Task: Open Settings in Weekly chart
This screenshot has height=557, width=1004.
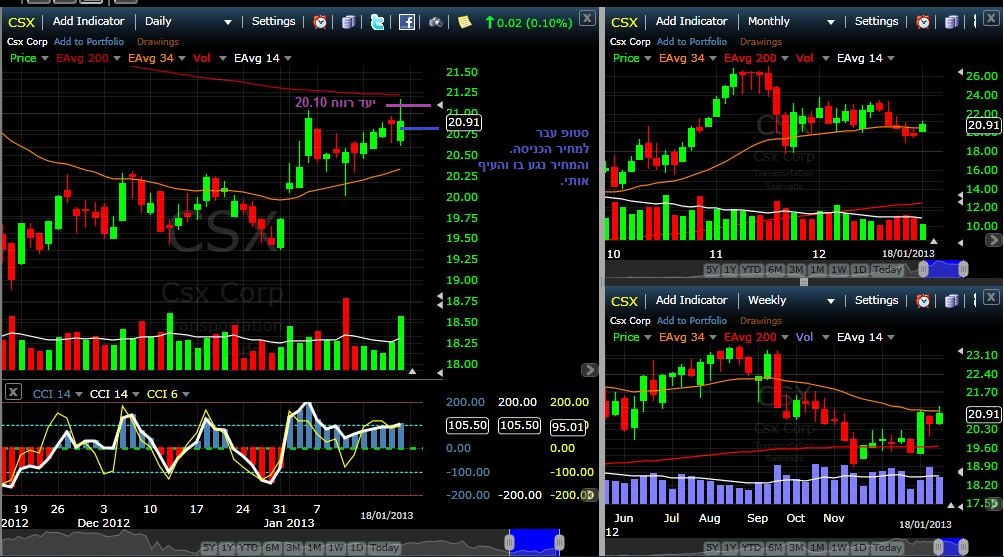Action: (x=877, y=300)
